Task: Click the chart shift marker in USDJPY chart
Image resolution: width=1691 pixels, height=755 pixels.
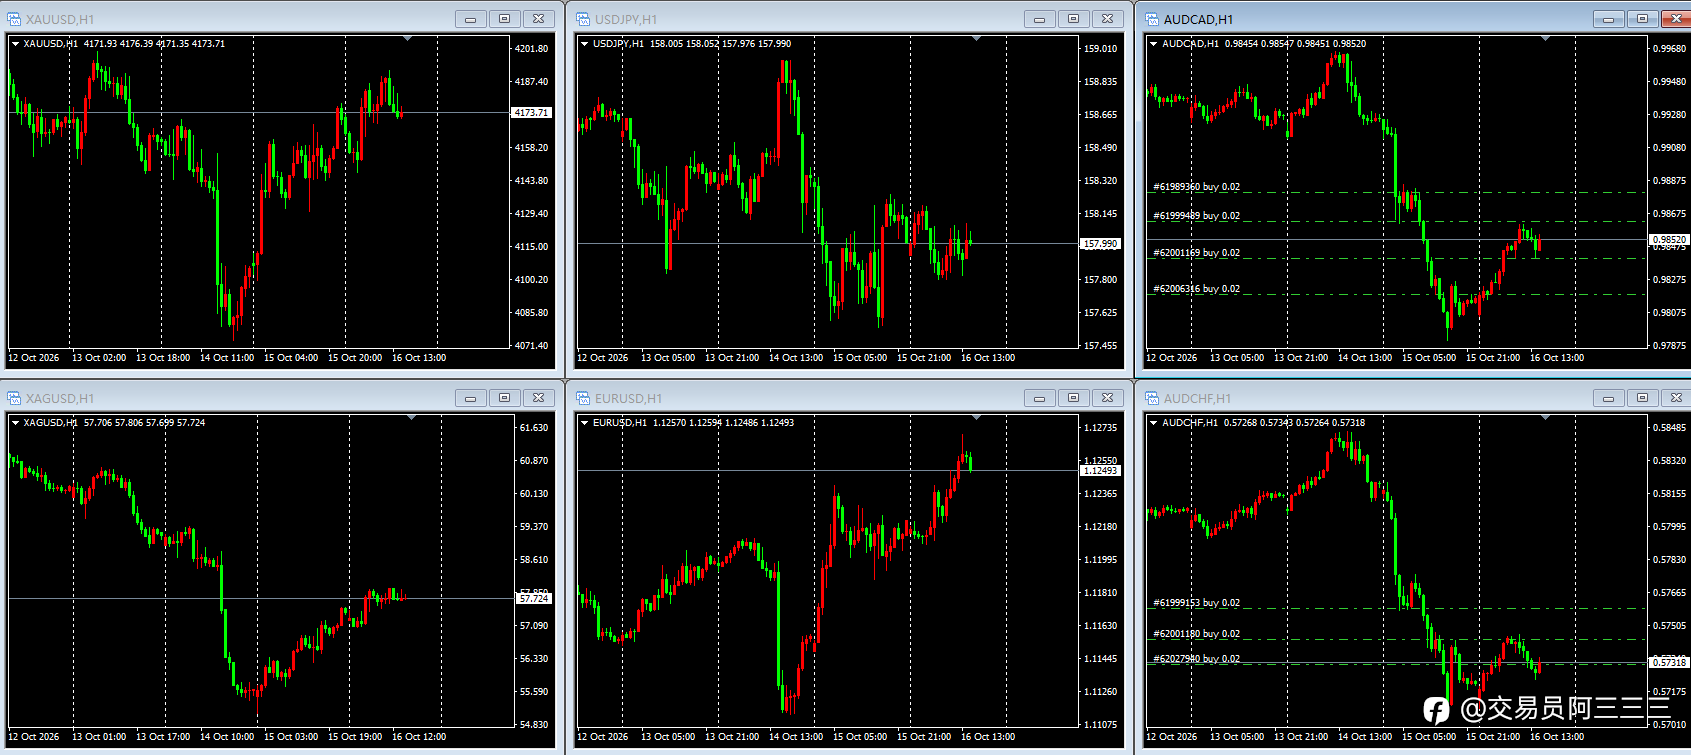Action: [977, 38]
